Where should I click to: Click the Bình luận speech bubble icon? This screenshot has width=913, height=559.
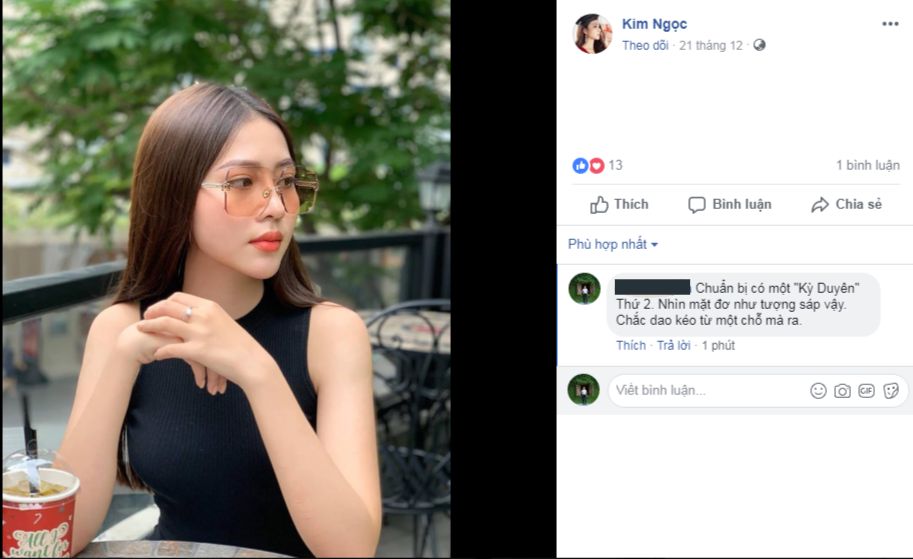tap(696, 205)
